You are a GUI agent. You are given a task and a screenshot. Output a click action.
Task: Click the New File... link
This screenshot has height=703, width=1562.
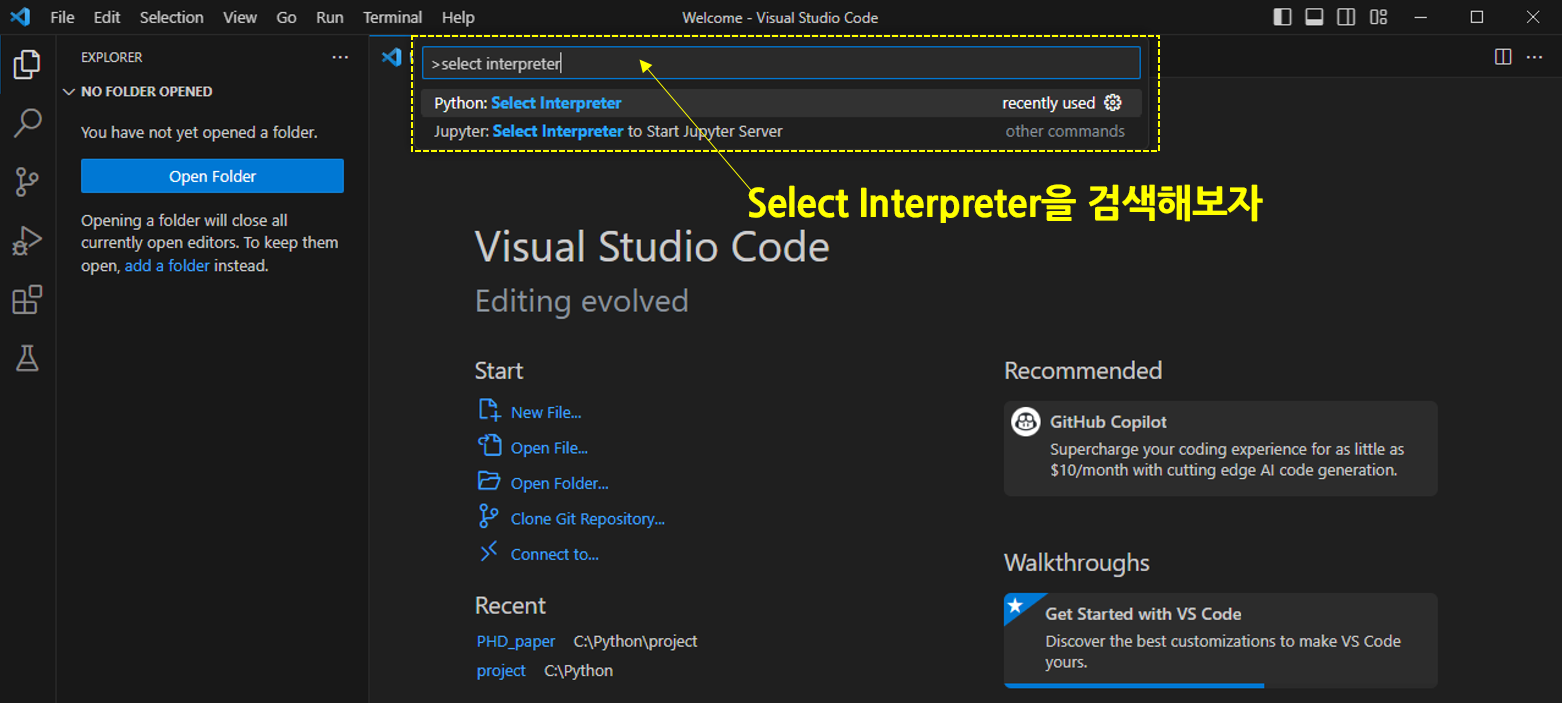546,412
